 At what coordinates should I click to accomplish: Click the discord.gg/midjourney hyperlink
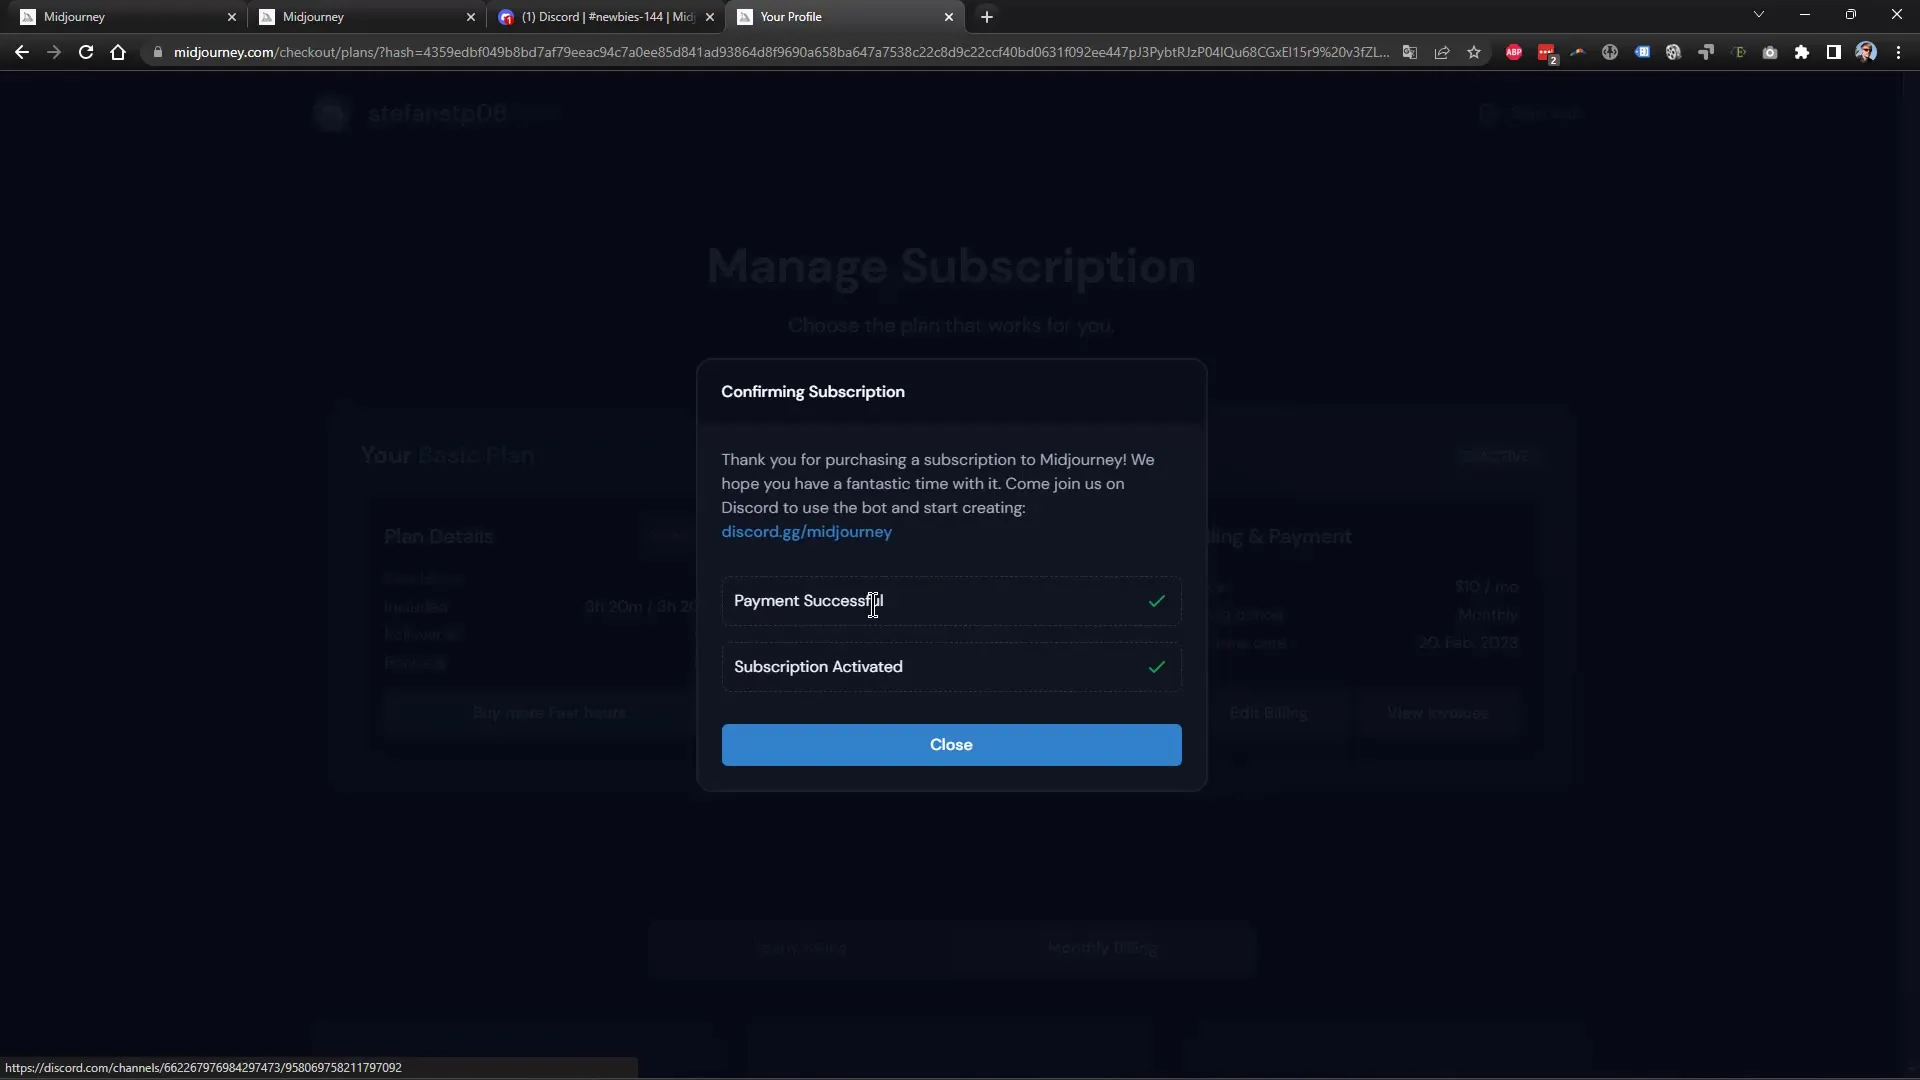(x=806, y=531)
